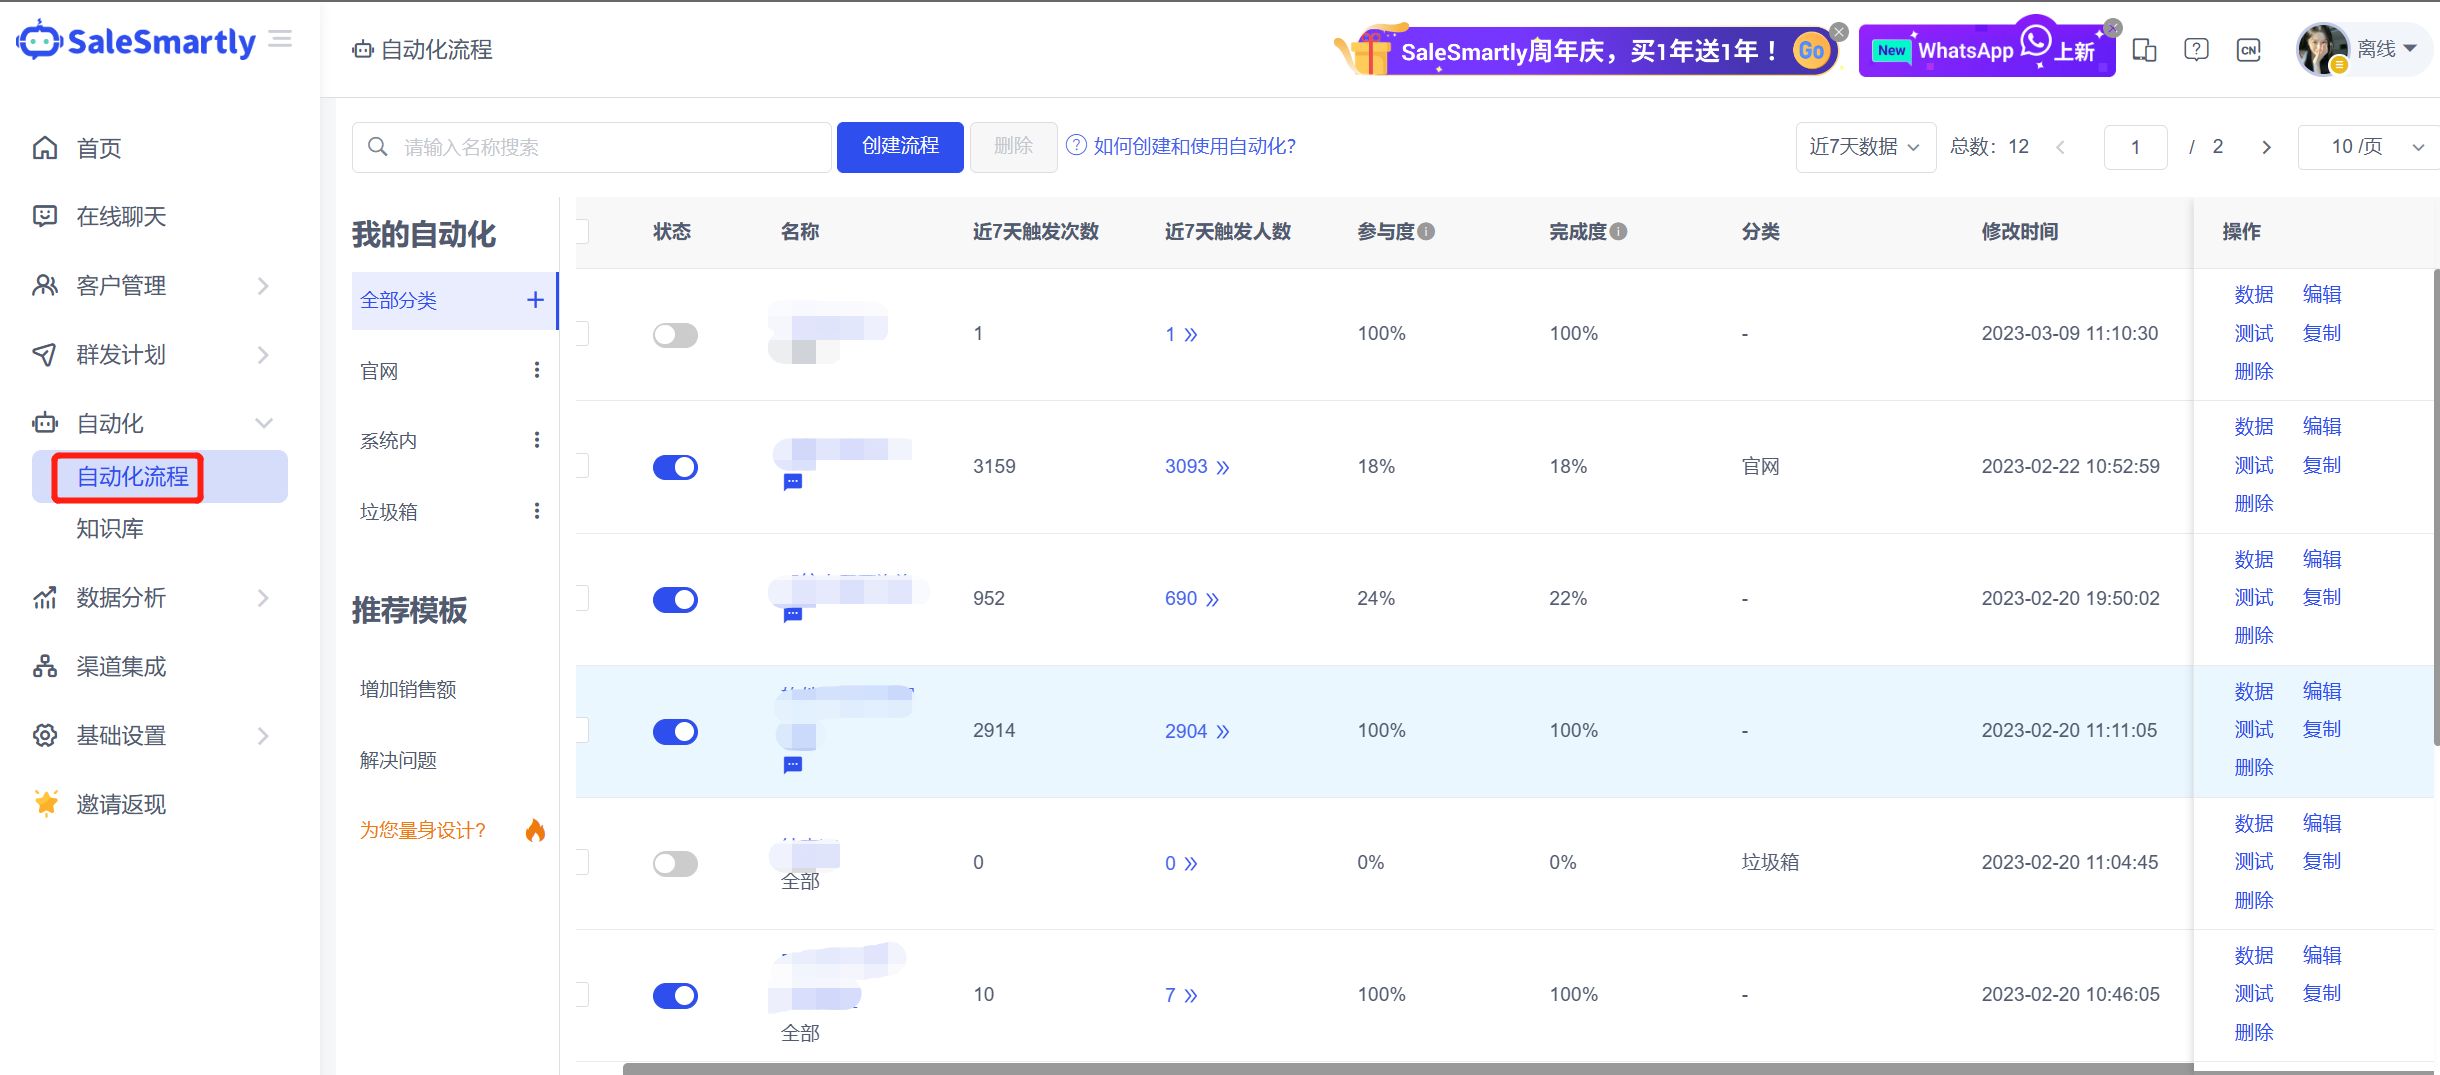Open the 如何创建和使用自动化 help link
Screen dimensions: 2440x1075
point(1194,147)
